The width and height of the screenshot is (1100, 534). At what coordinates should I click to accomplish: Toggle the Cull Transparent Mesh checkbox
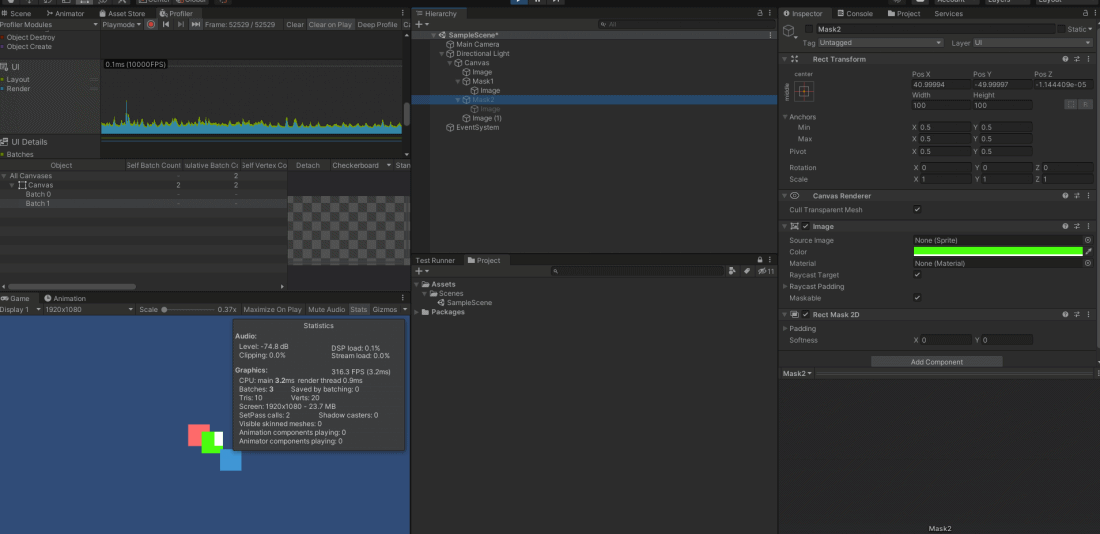(x=917, y=210)
